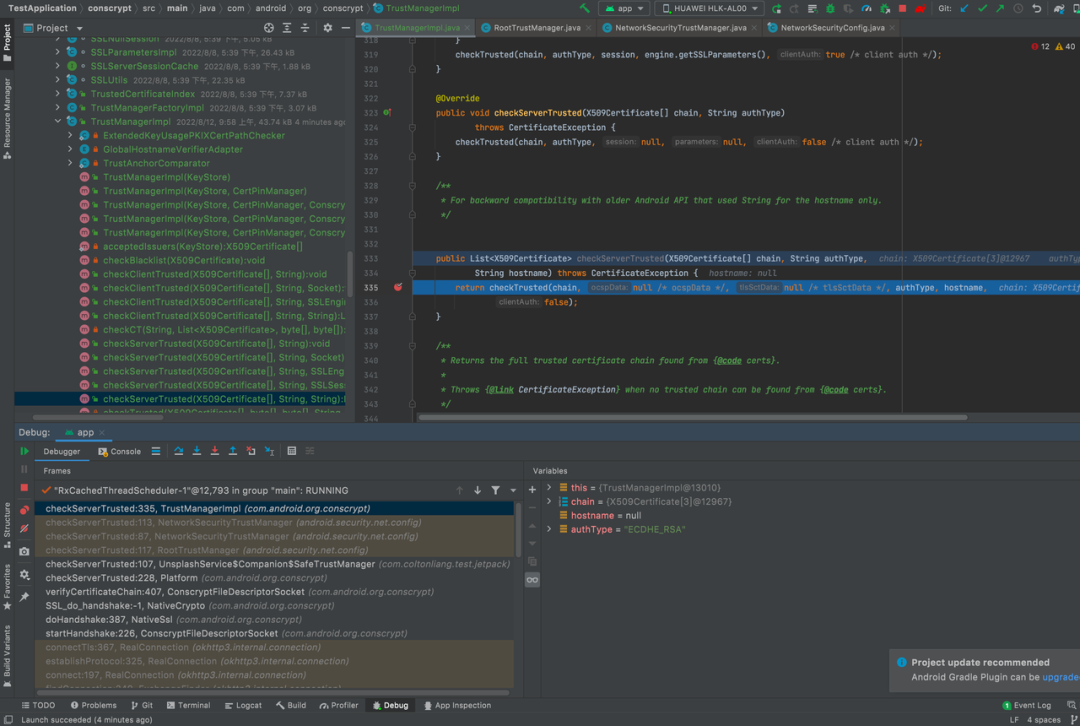Click the upgrade link in notification
This screenshot has width=1080, height=726.
[1061, 677]
